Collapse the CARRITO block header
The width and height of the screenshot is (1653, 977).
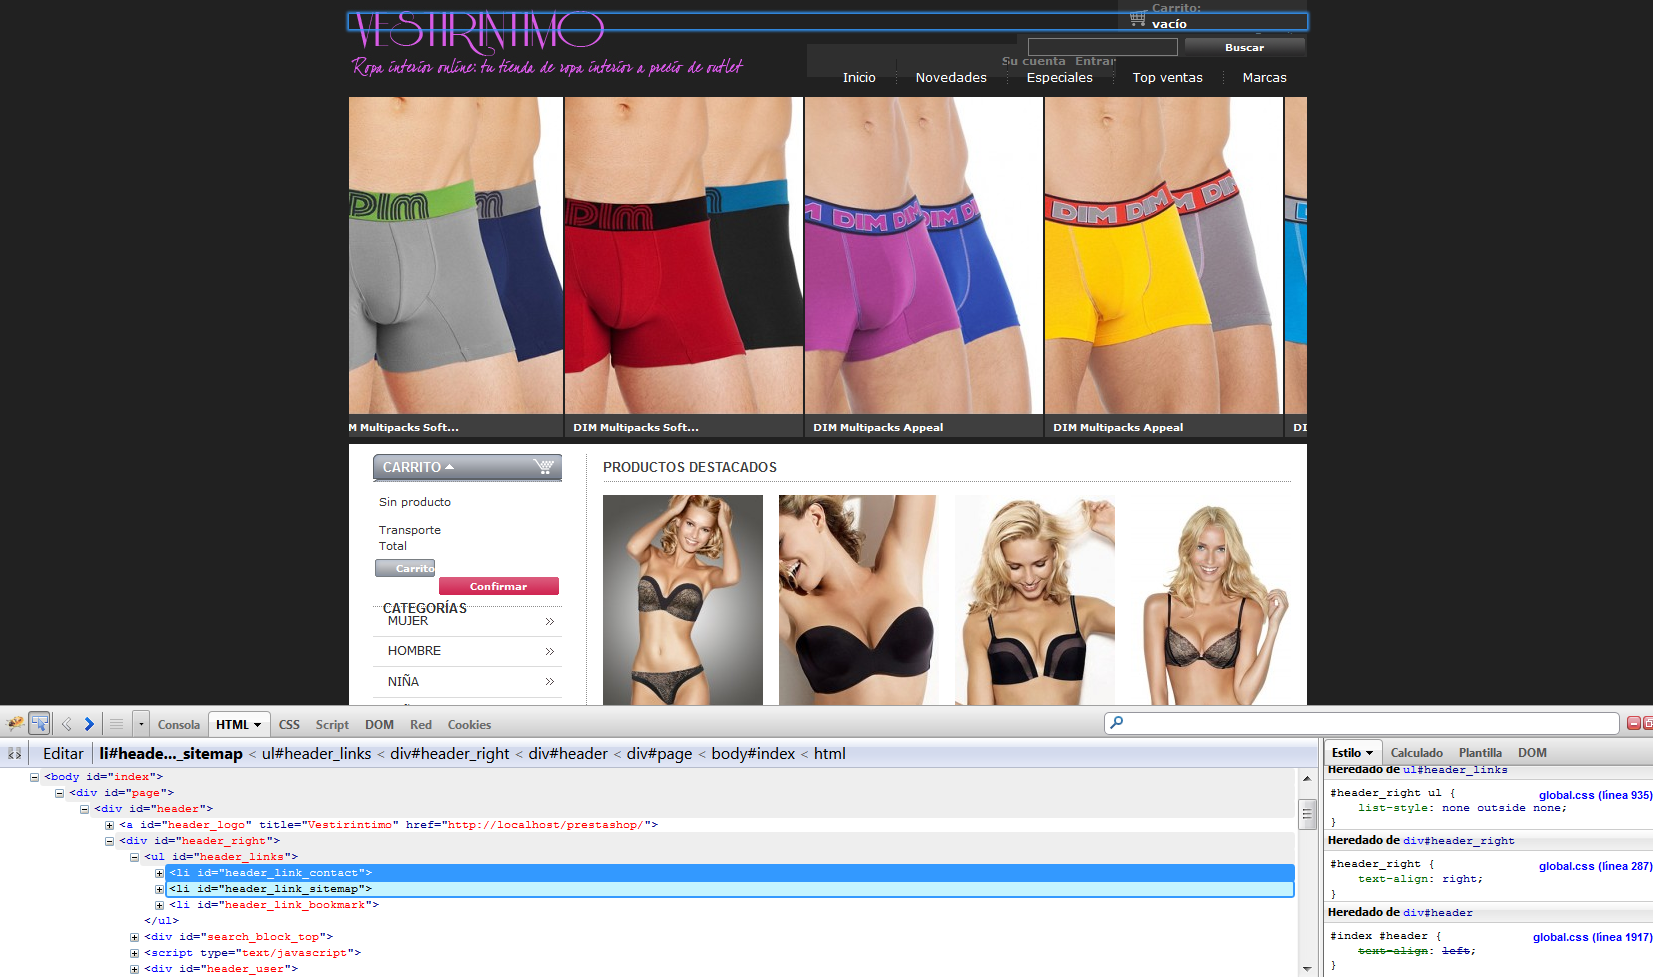[x=467, y=467]
